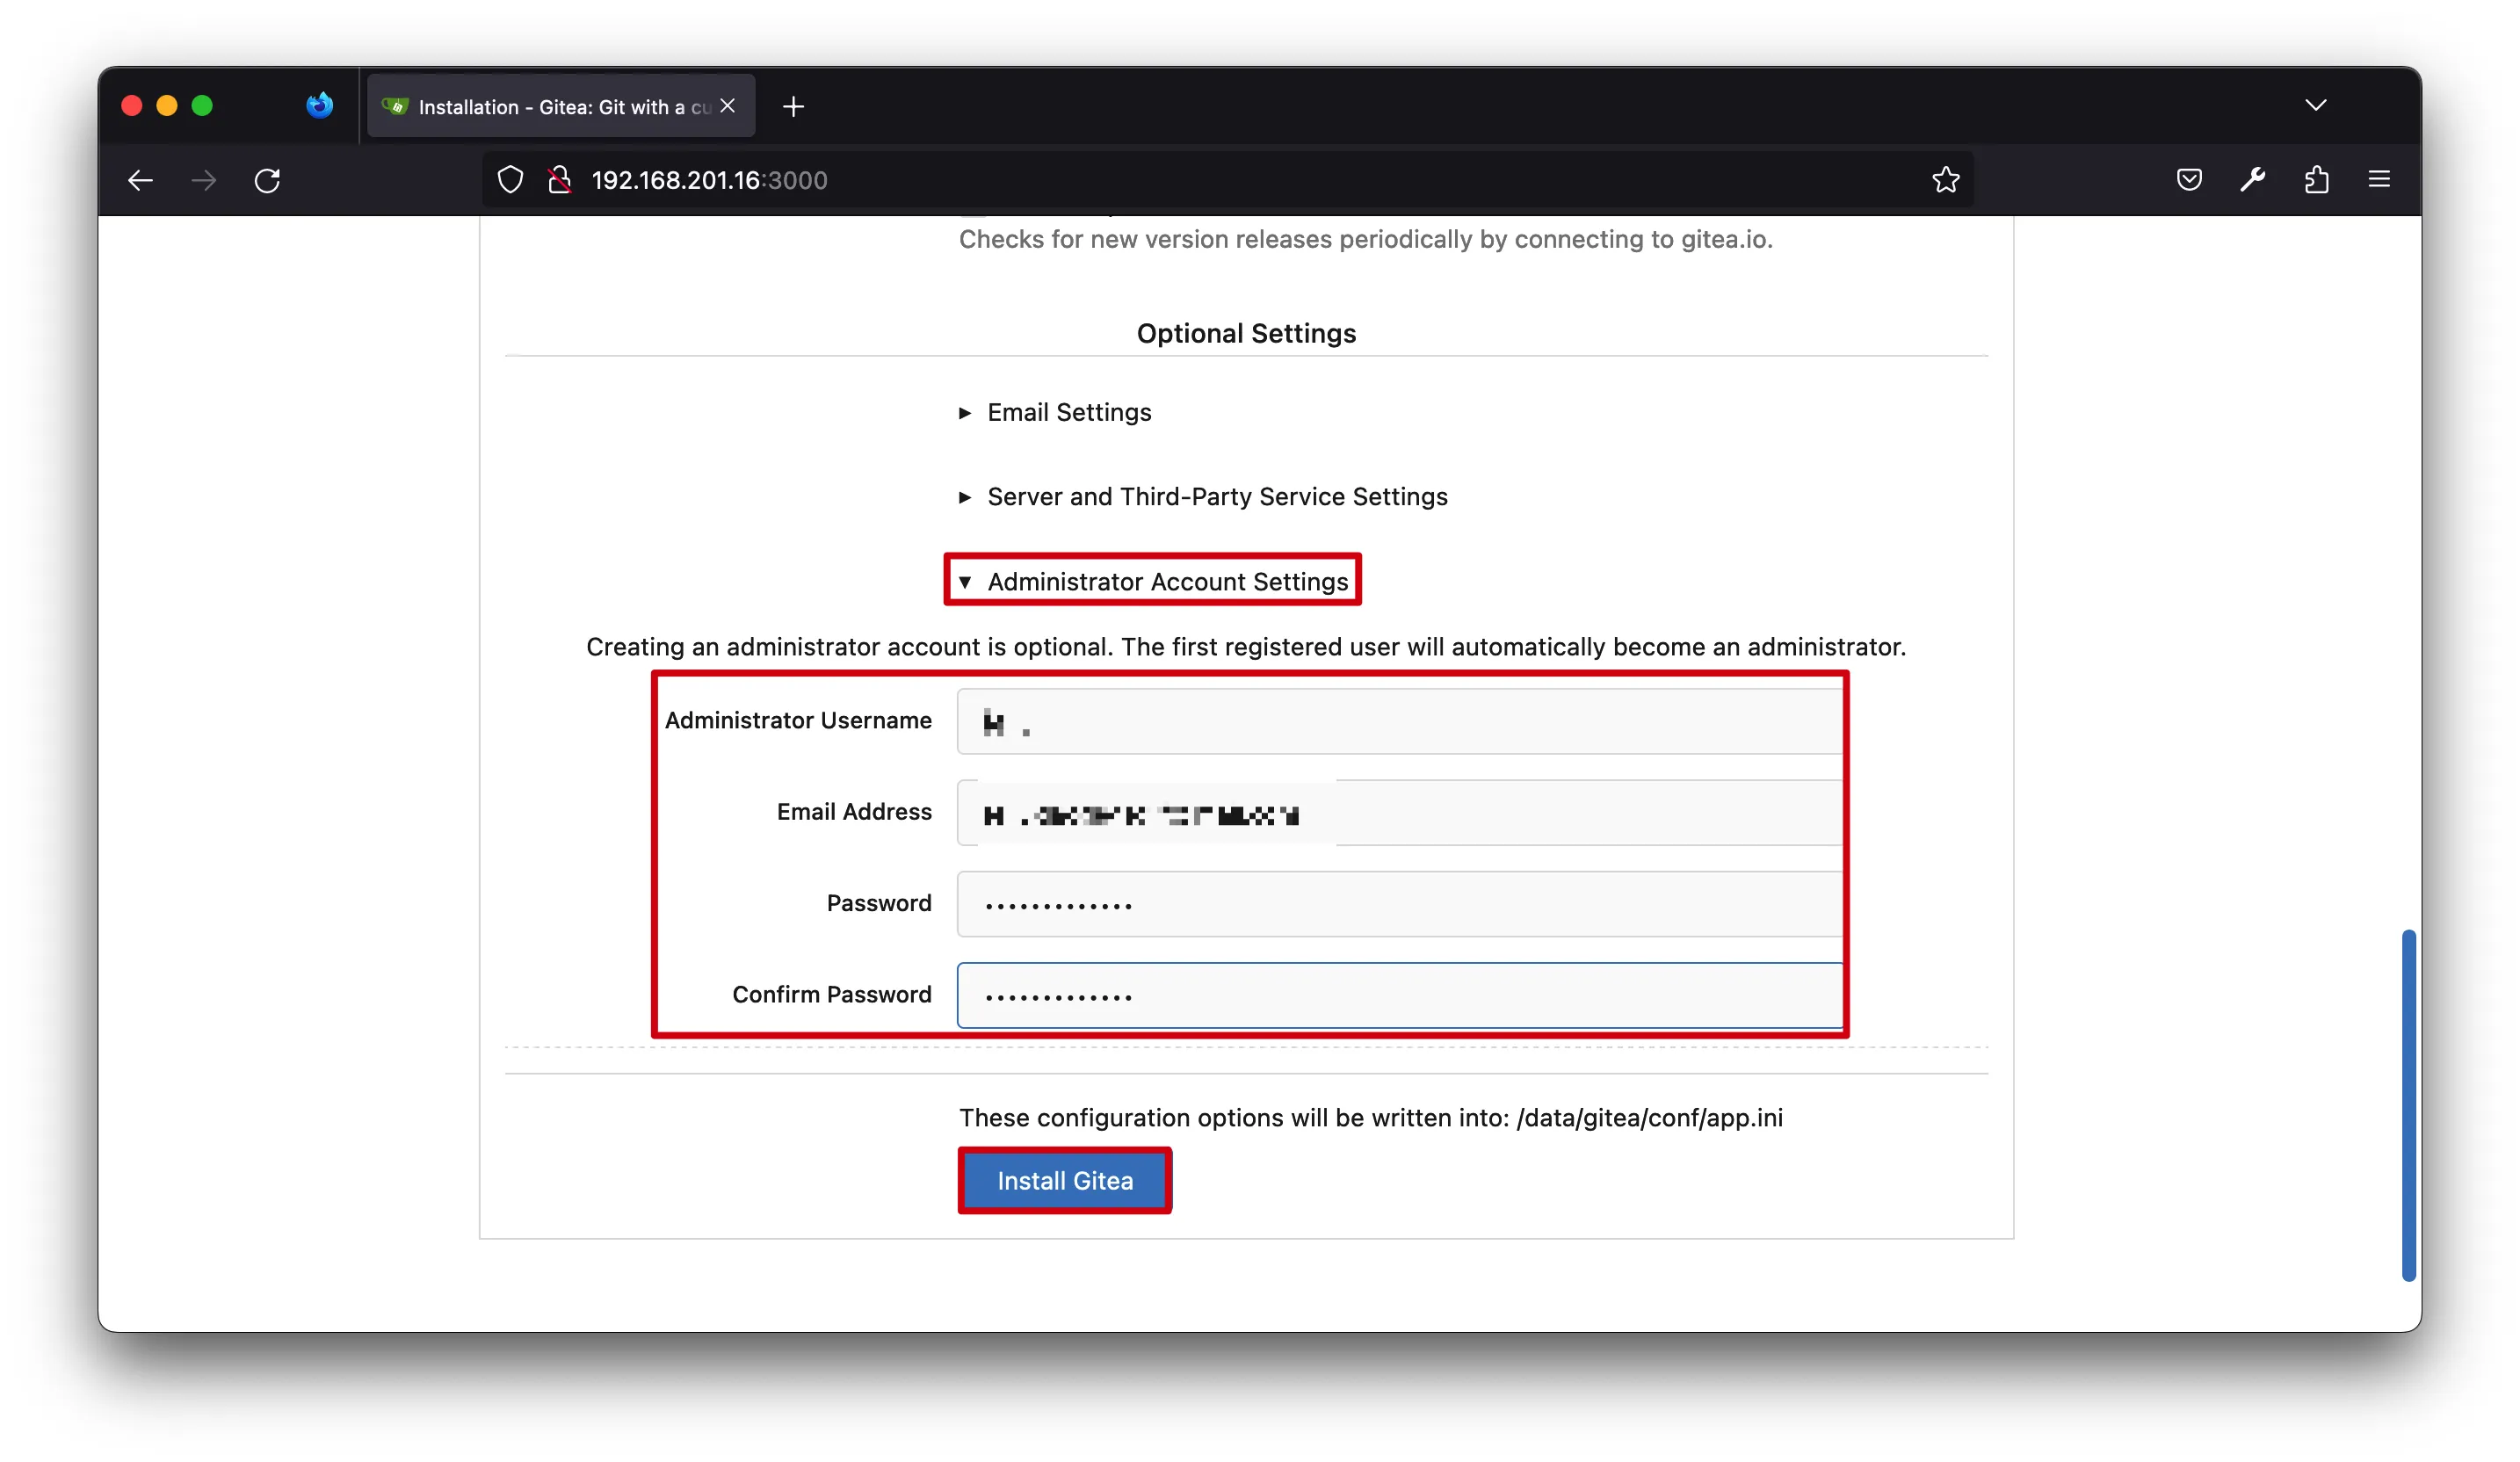
Task: Select the Installation - Gitea tab
Action: (x=561, y=106)
